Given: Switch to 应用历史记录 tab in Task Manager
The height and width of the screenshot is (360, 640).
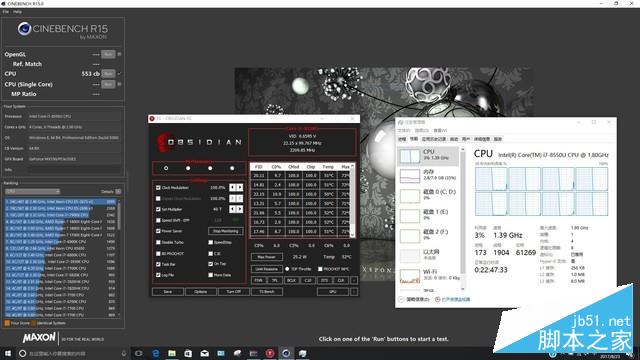Looking at the screenshot, I should click(434, 139).
